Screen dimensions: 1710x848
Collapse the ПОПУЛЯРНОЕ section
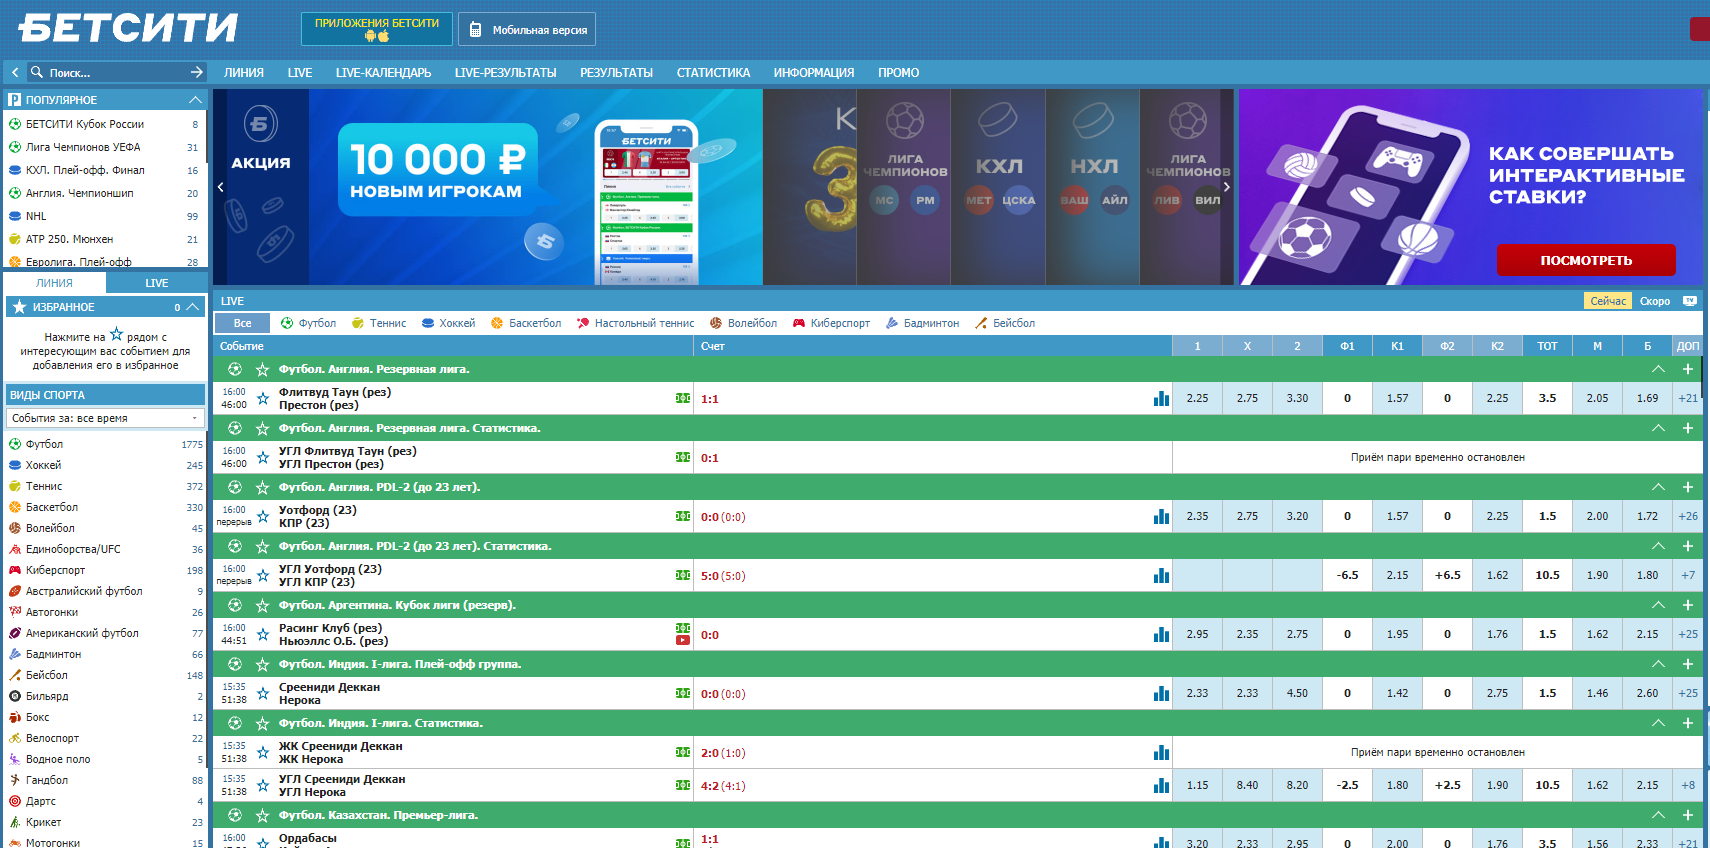pyautogui.click(x=195, y=100)
